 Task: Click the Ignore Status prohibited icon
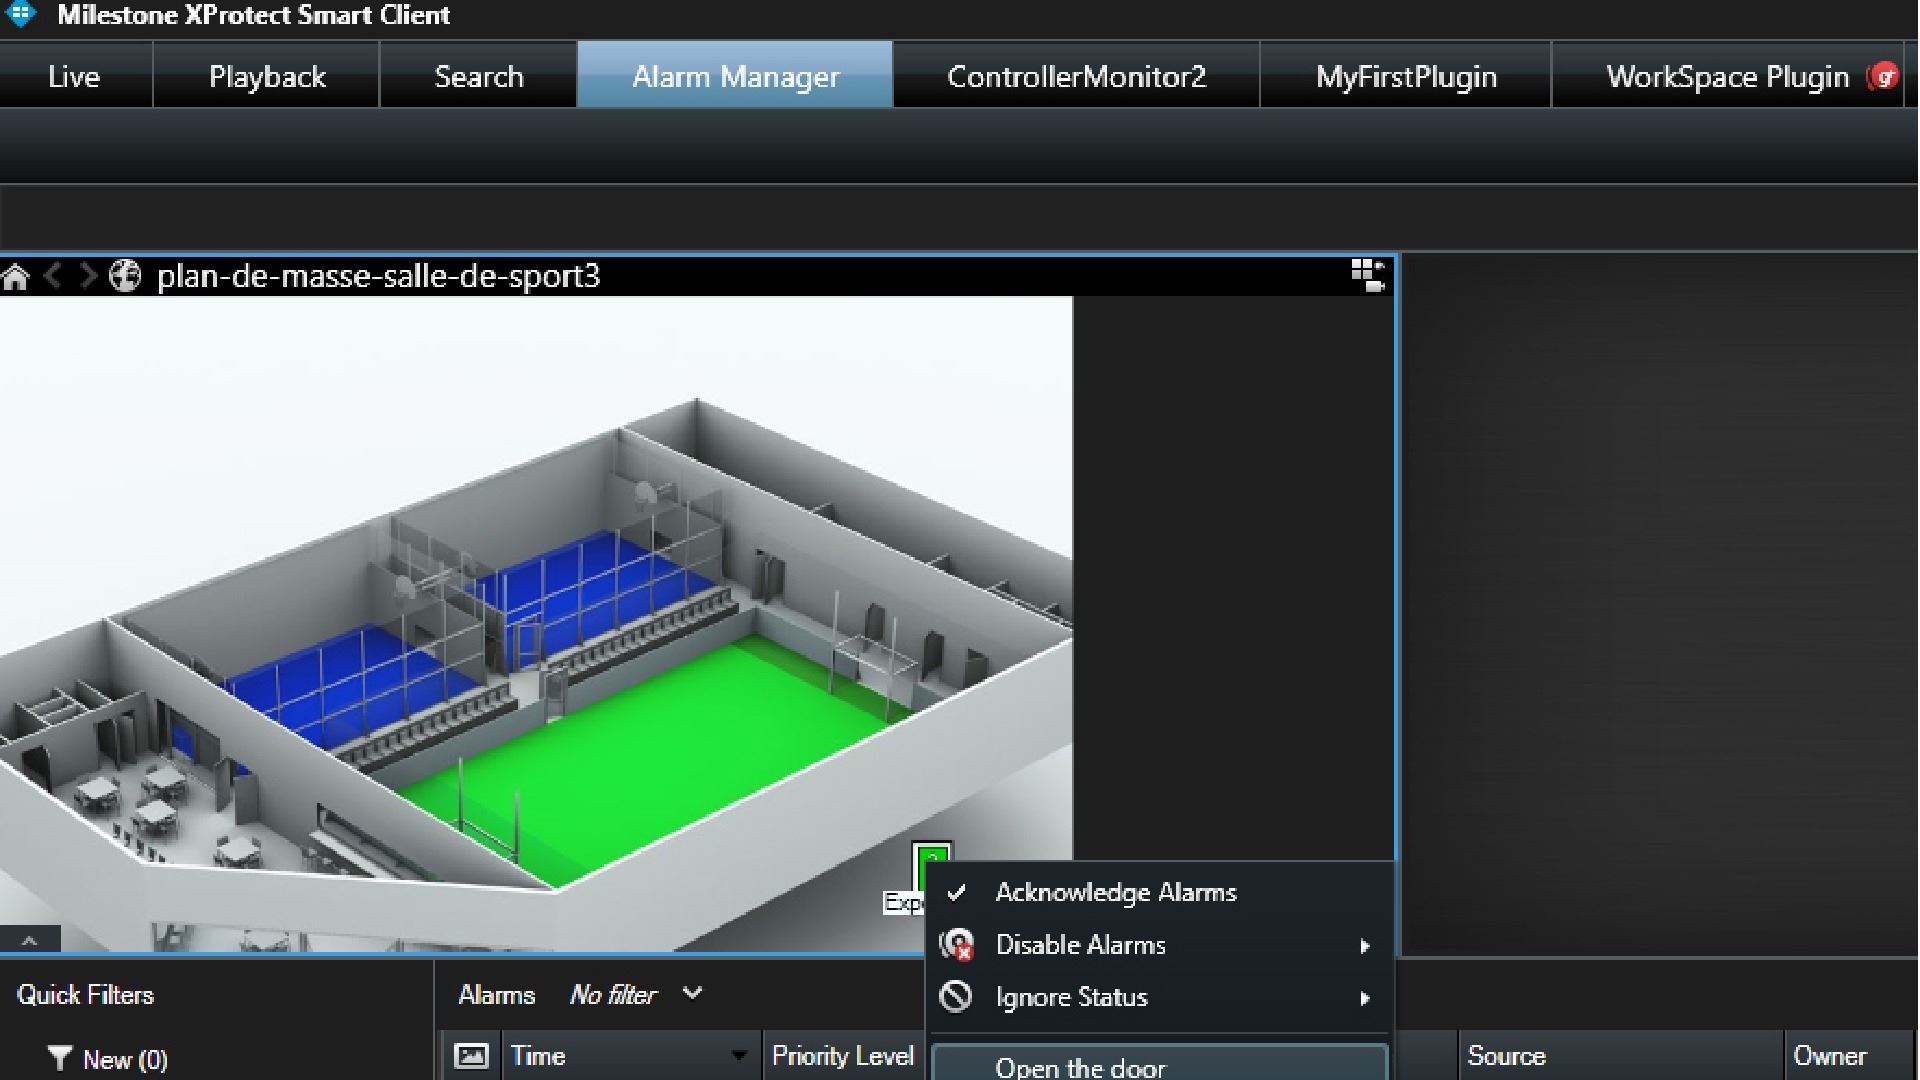tap(956, 997)
